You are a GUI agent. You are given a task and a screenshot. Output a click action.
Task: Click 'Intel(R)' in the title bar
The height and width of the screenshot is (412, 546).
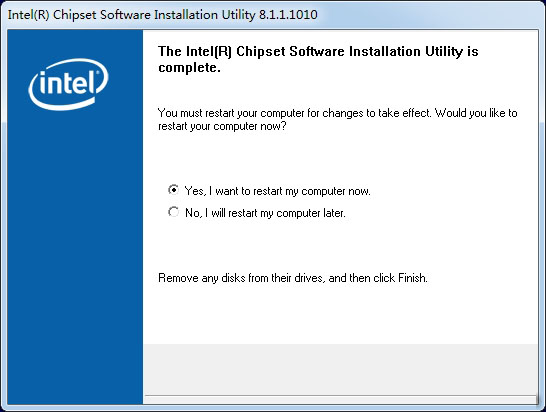[x=29, y=15]
